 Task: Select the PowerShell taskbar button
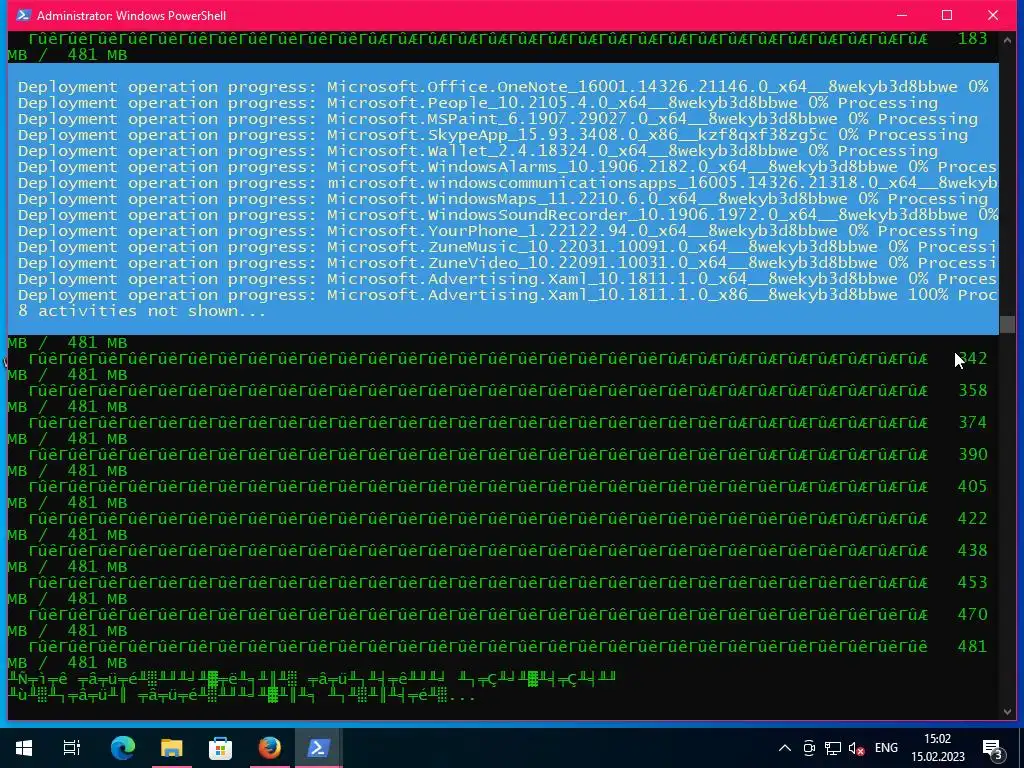click(x=319, y=748)
